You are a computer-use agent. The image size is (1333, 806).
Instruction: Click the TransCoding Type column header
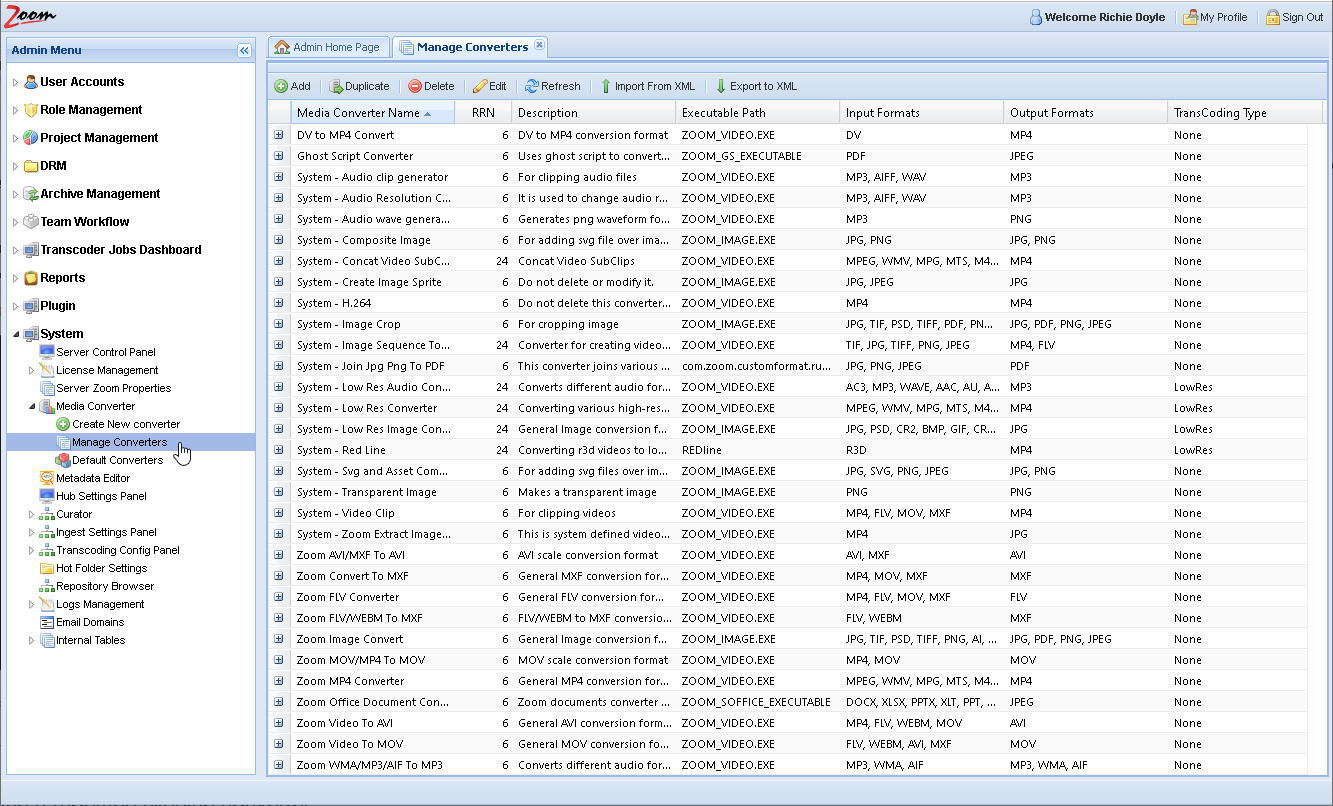tap(1246, 113)
